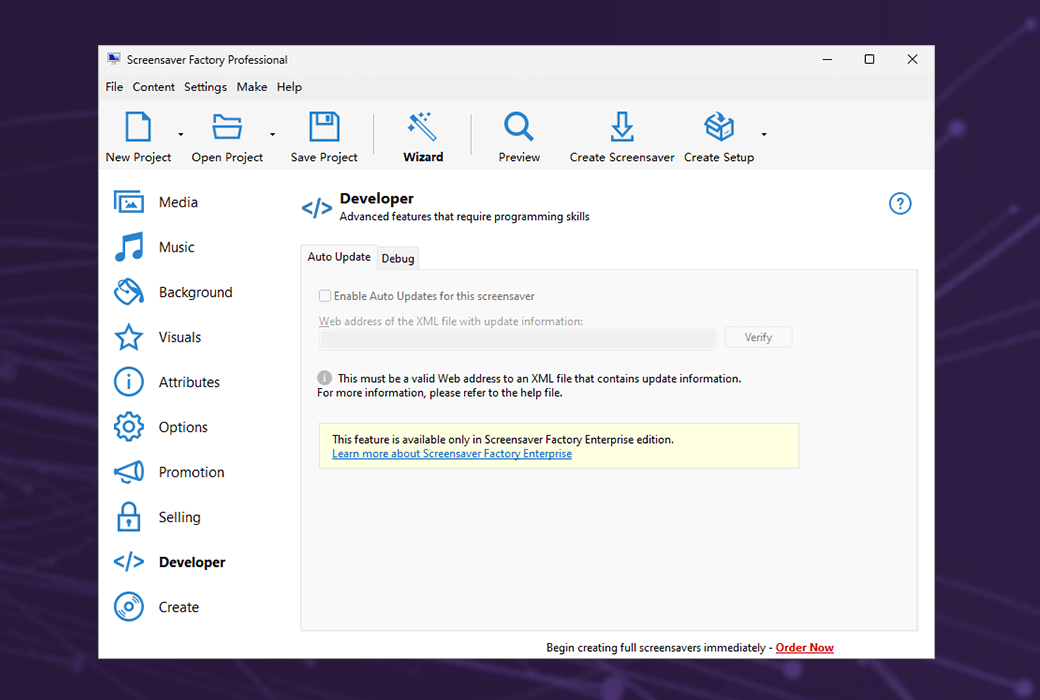Click the Create Screensaver download icon
1040x700 pixels.
coord(621,126)
